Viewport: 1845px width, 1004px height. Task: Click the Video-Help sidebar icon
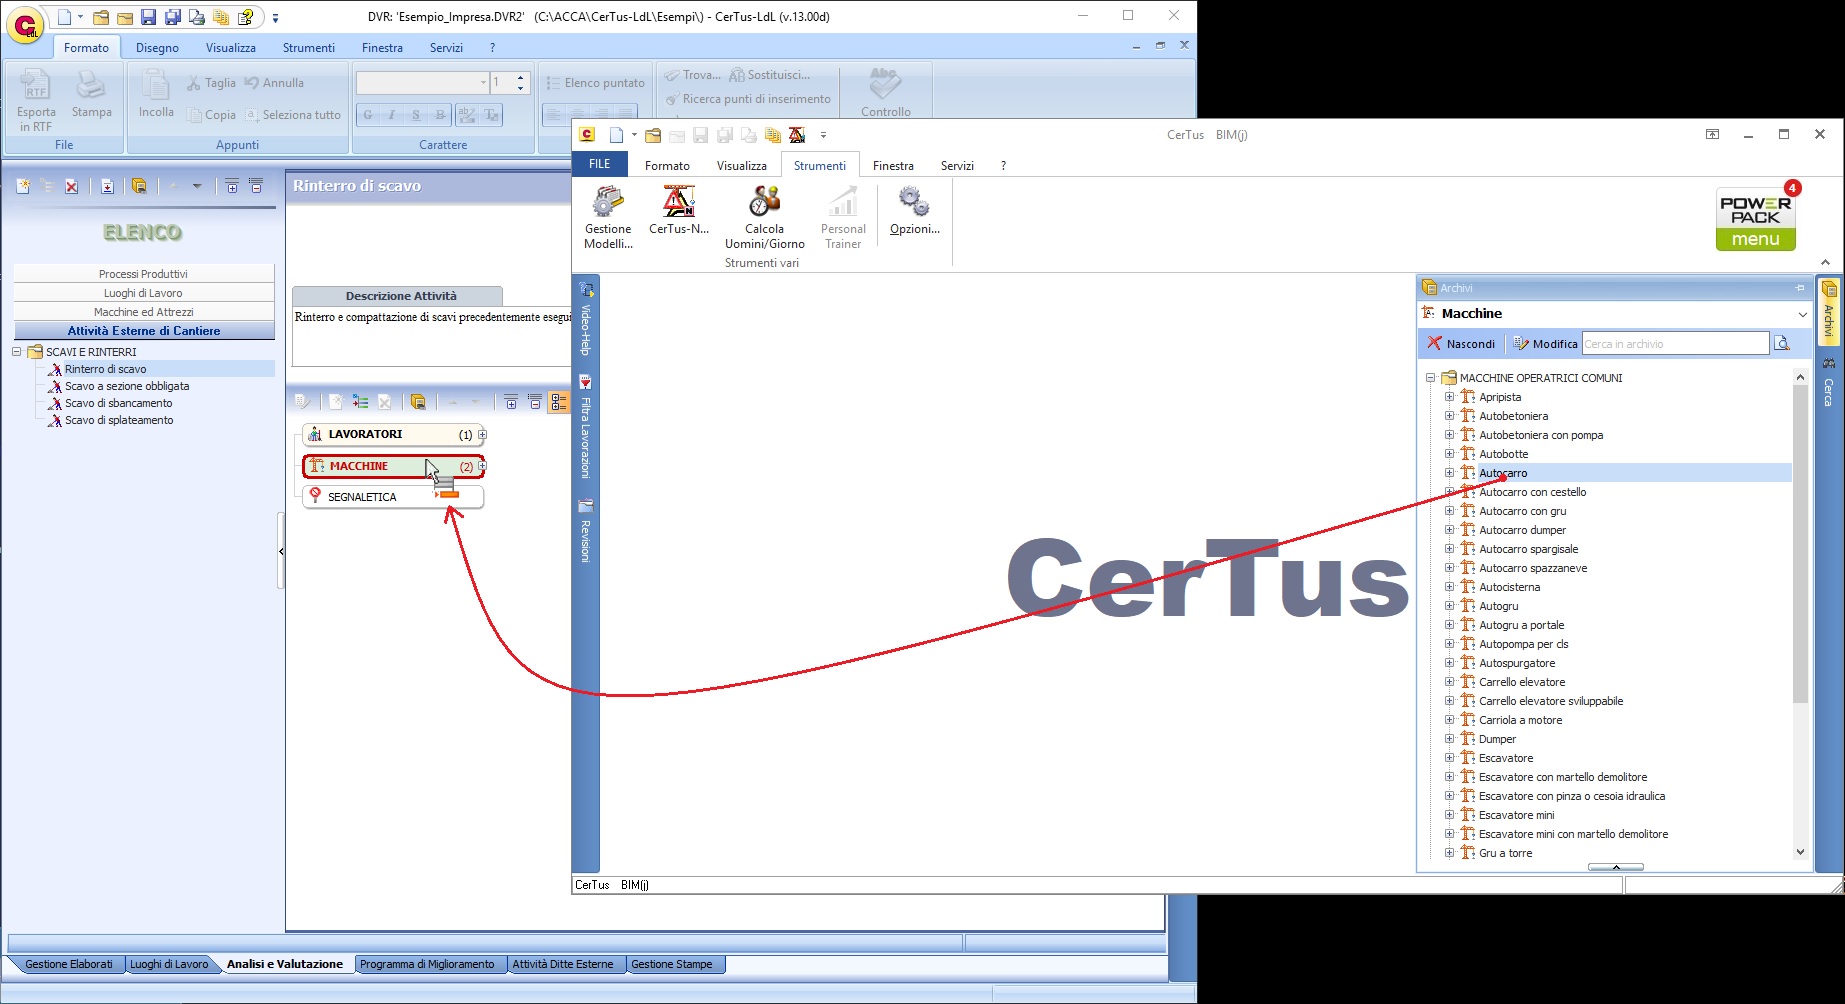(586, 320)
